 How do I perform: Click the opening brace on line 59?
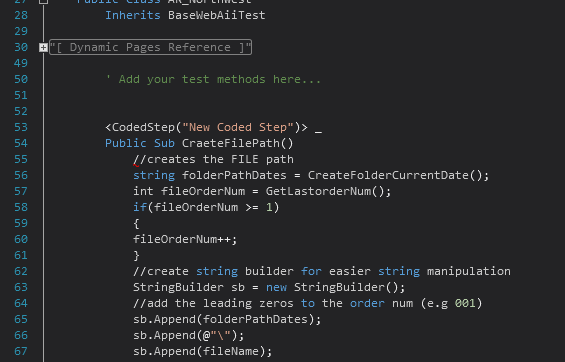[136, 223]
